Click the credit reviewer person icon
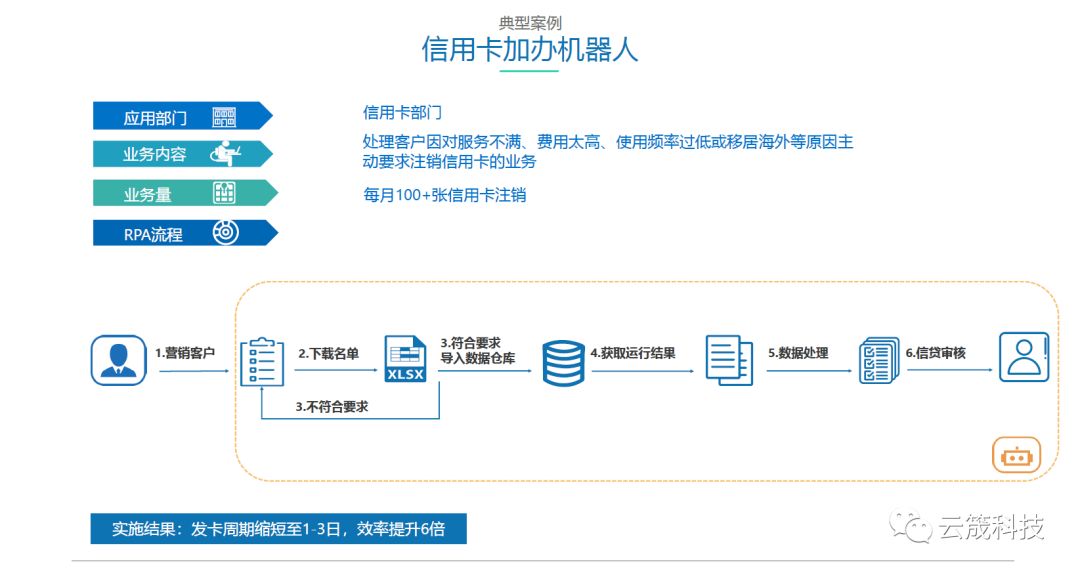This screenshot has height=575, width=1080. [x=1024, y=357]
